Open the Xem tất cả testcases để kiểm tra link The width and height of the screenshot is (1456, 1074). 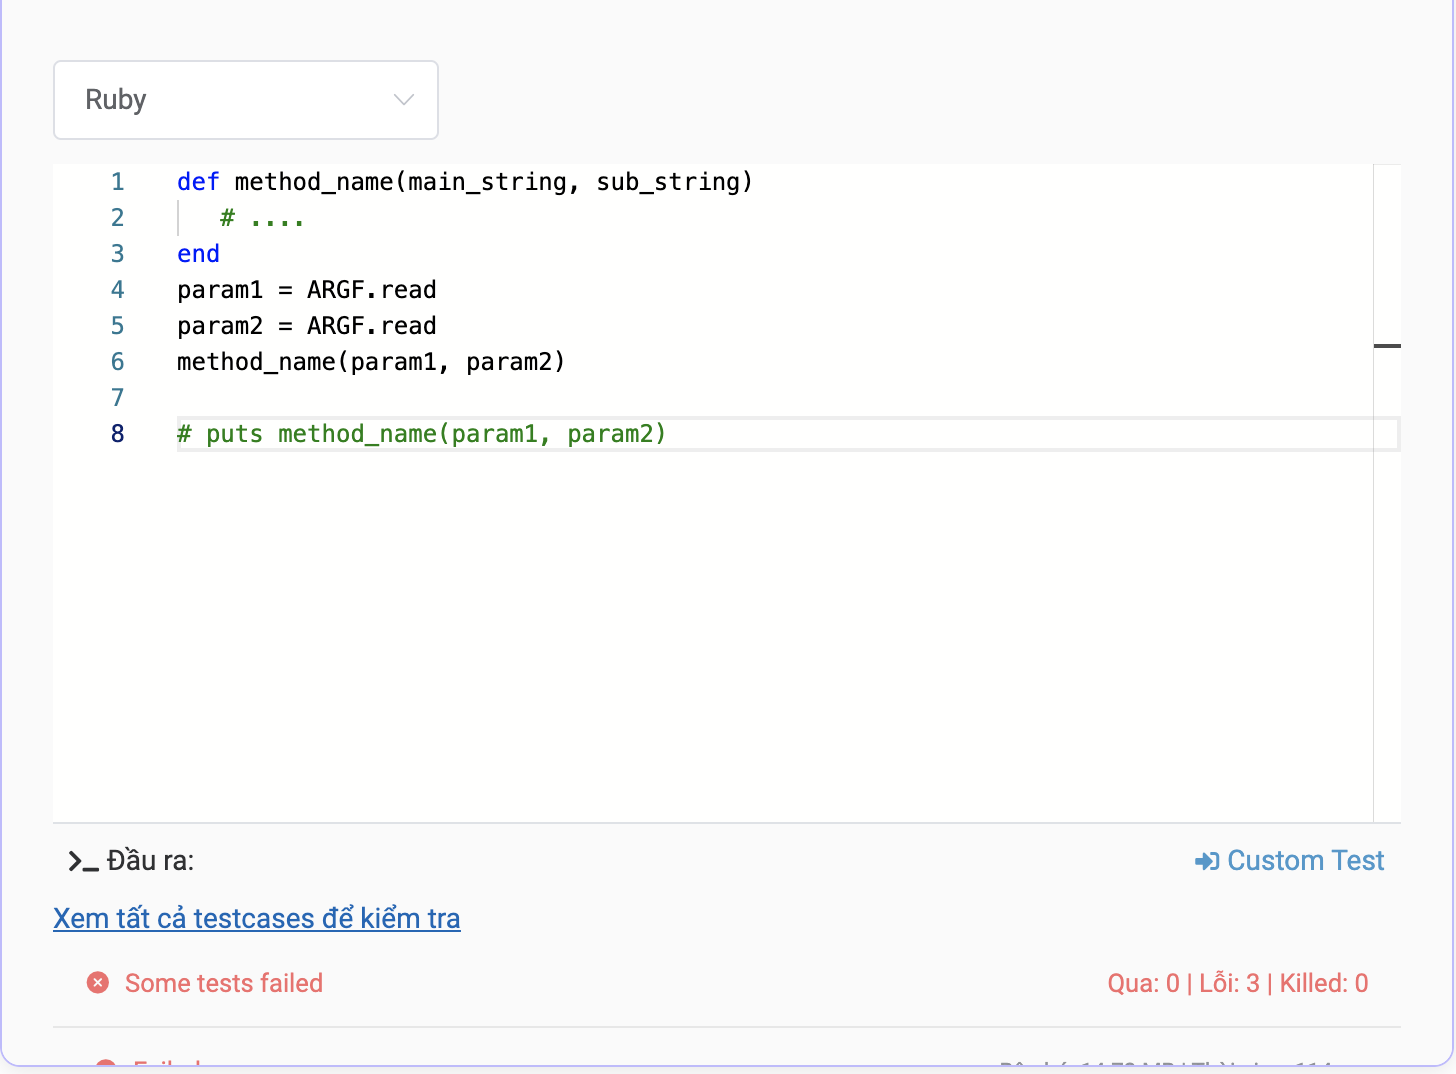click(x=257, y=918)
